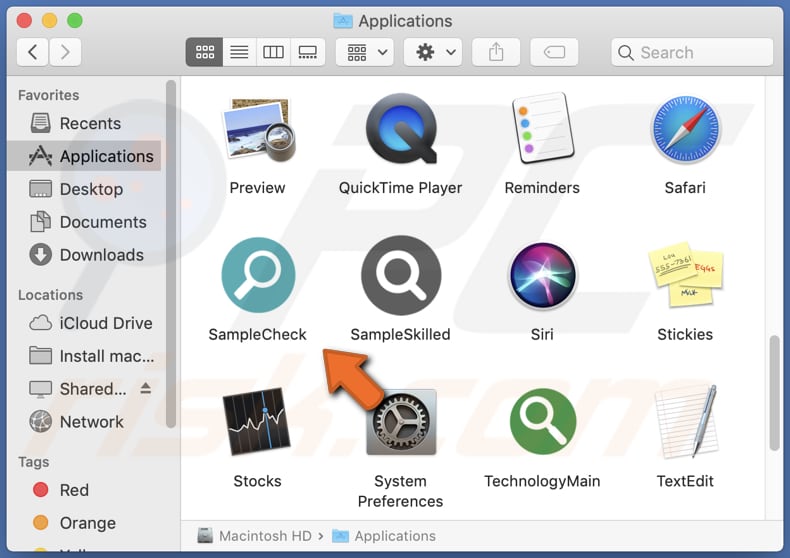Switch to column view mode
The image size is (790, 558).
[273, 52]
